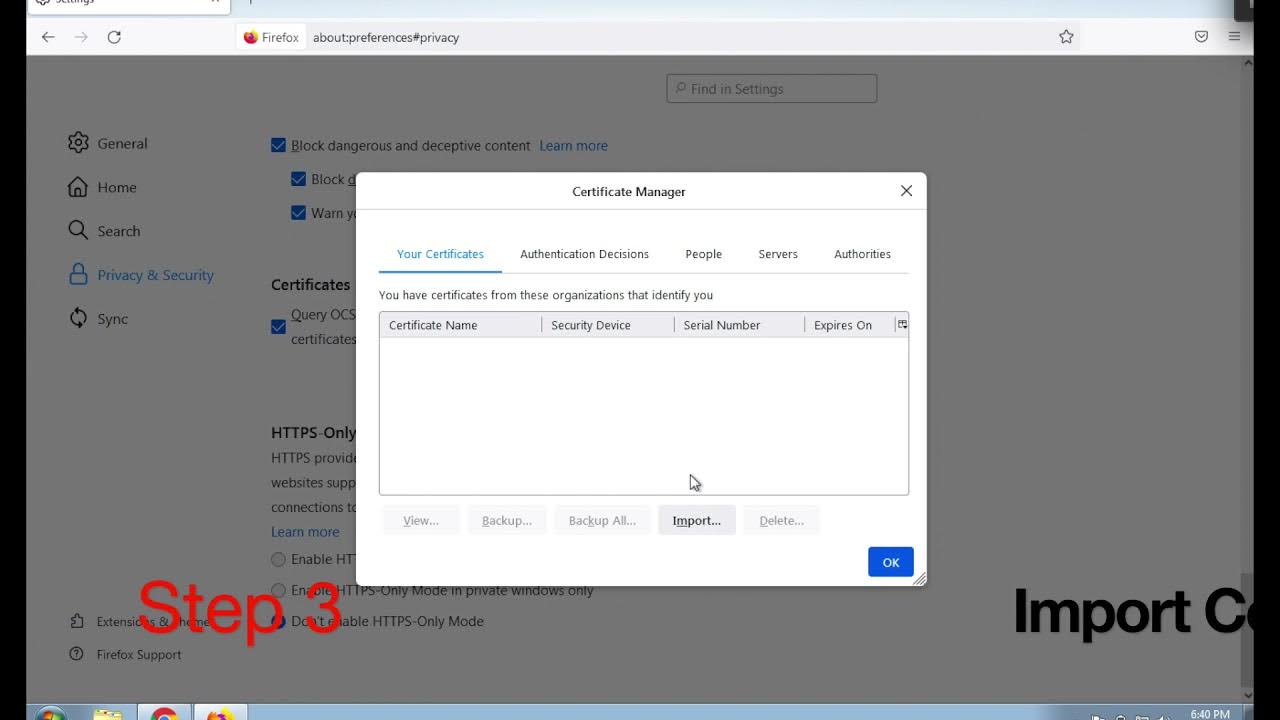Click the taskbar clock showing 6:40 PM
This screenshot has height=720, width=1280.
(x=1210, y=714)
